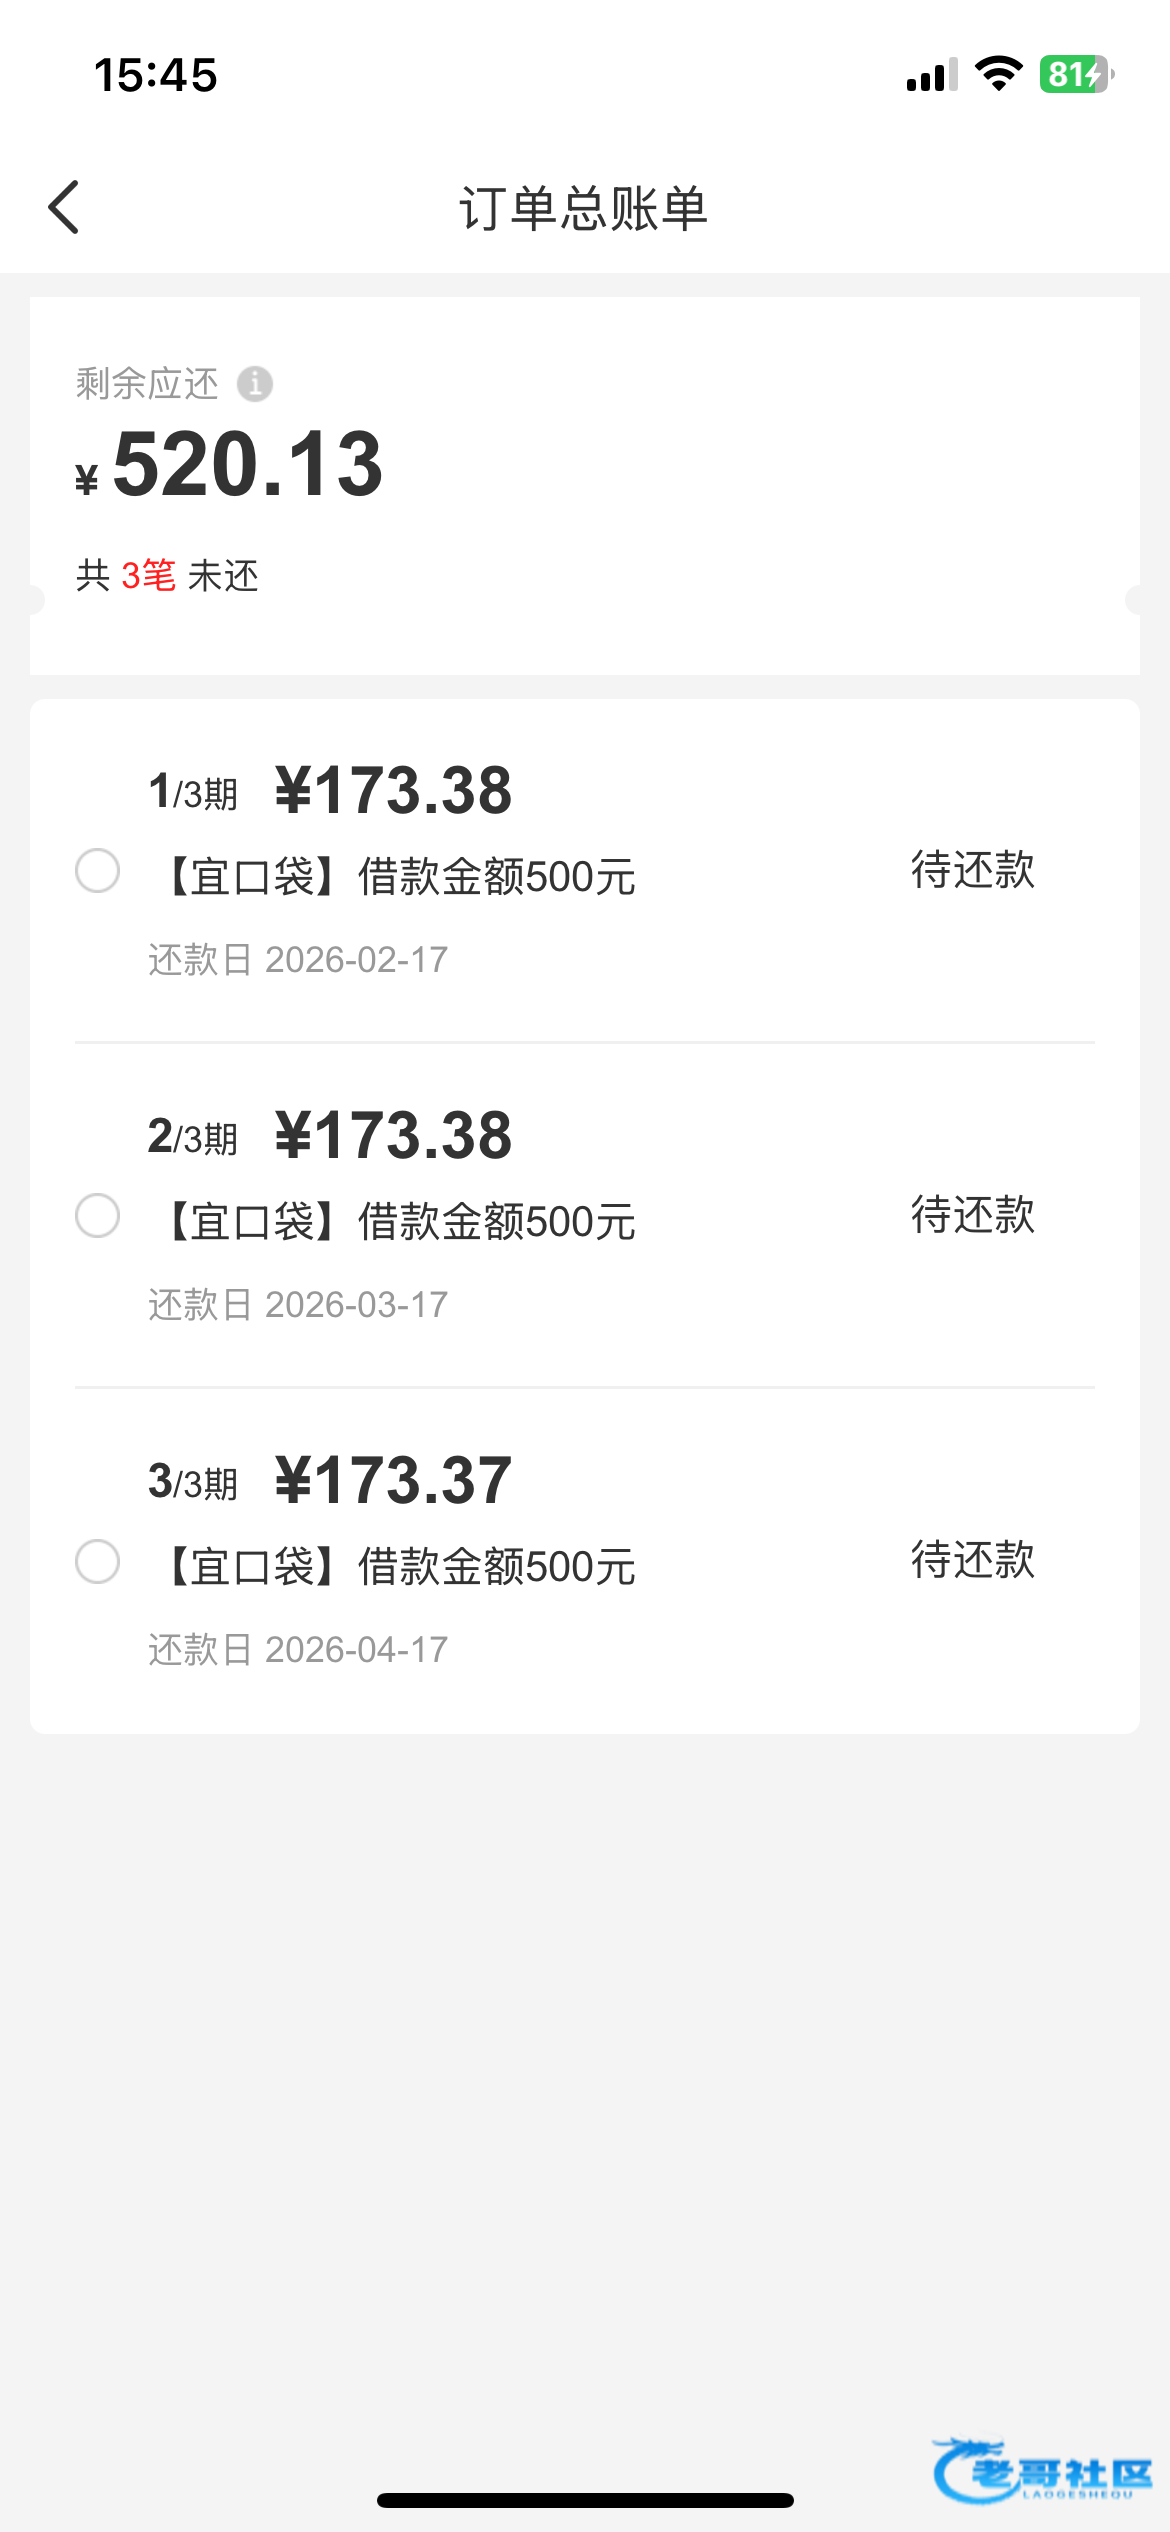This screenshot has width=1170, height=2532.
Task: Tap the back arrow icon
Action: click(64, 208)
